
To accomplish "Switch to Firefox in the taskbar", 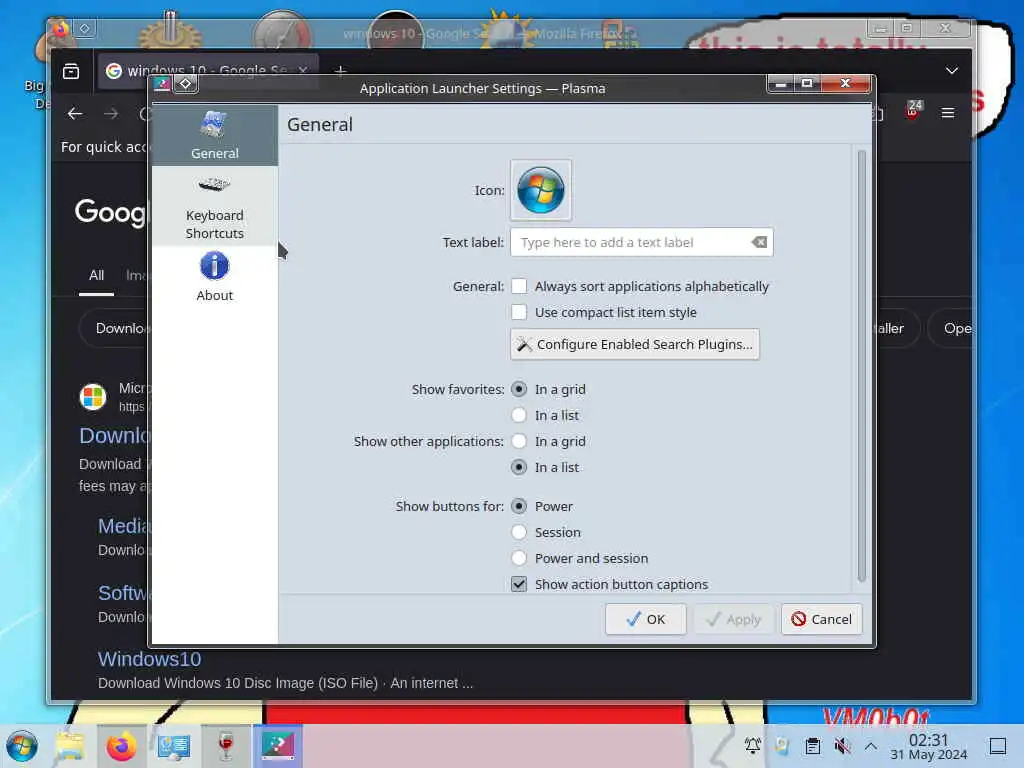I will [x=121, y=746].
